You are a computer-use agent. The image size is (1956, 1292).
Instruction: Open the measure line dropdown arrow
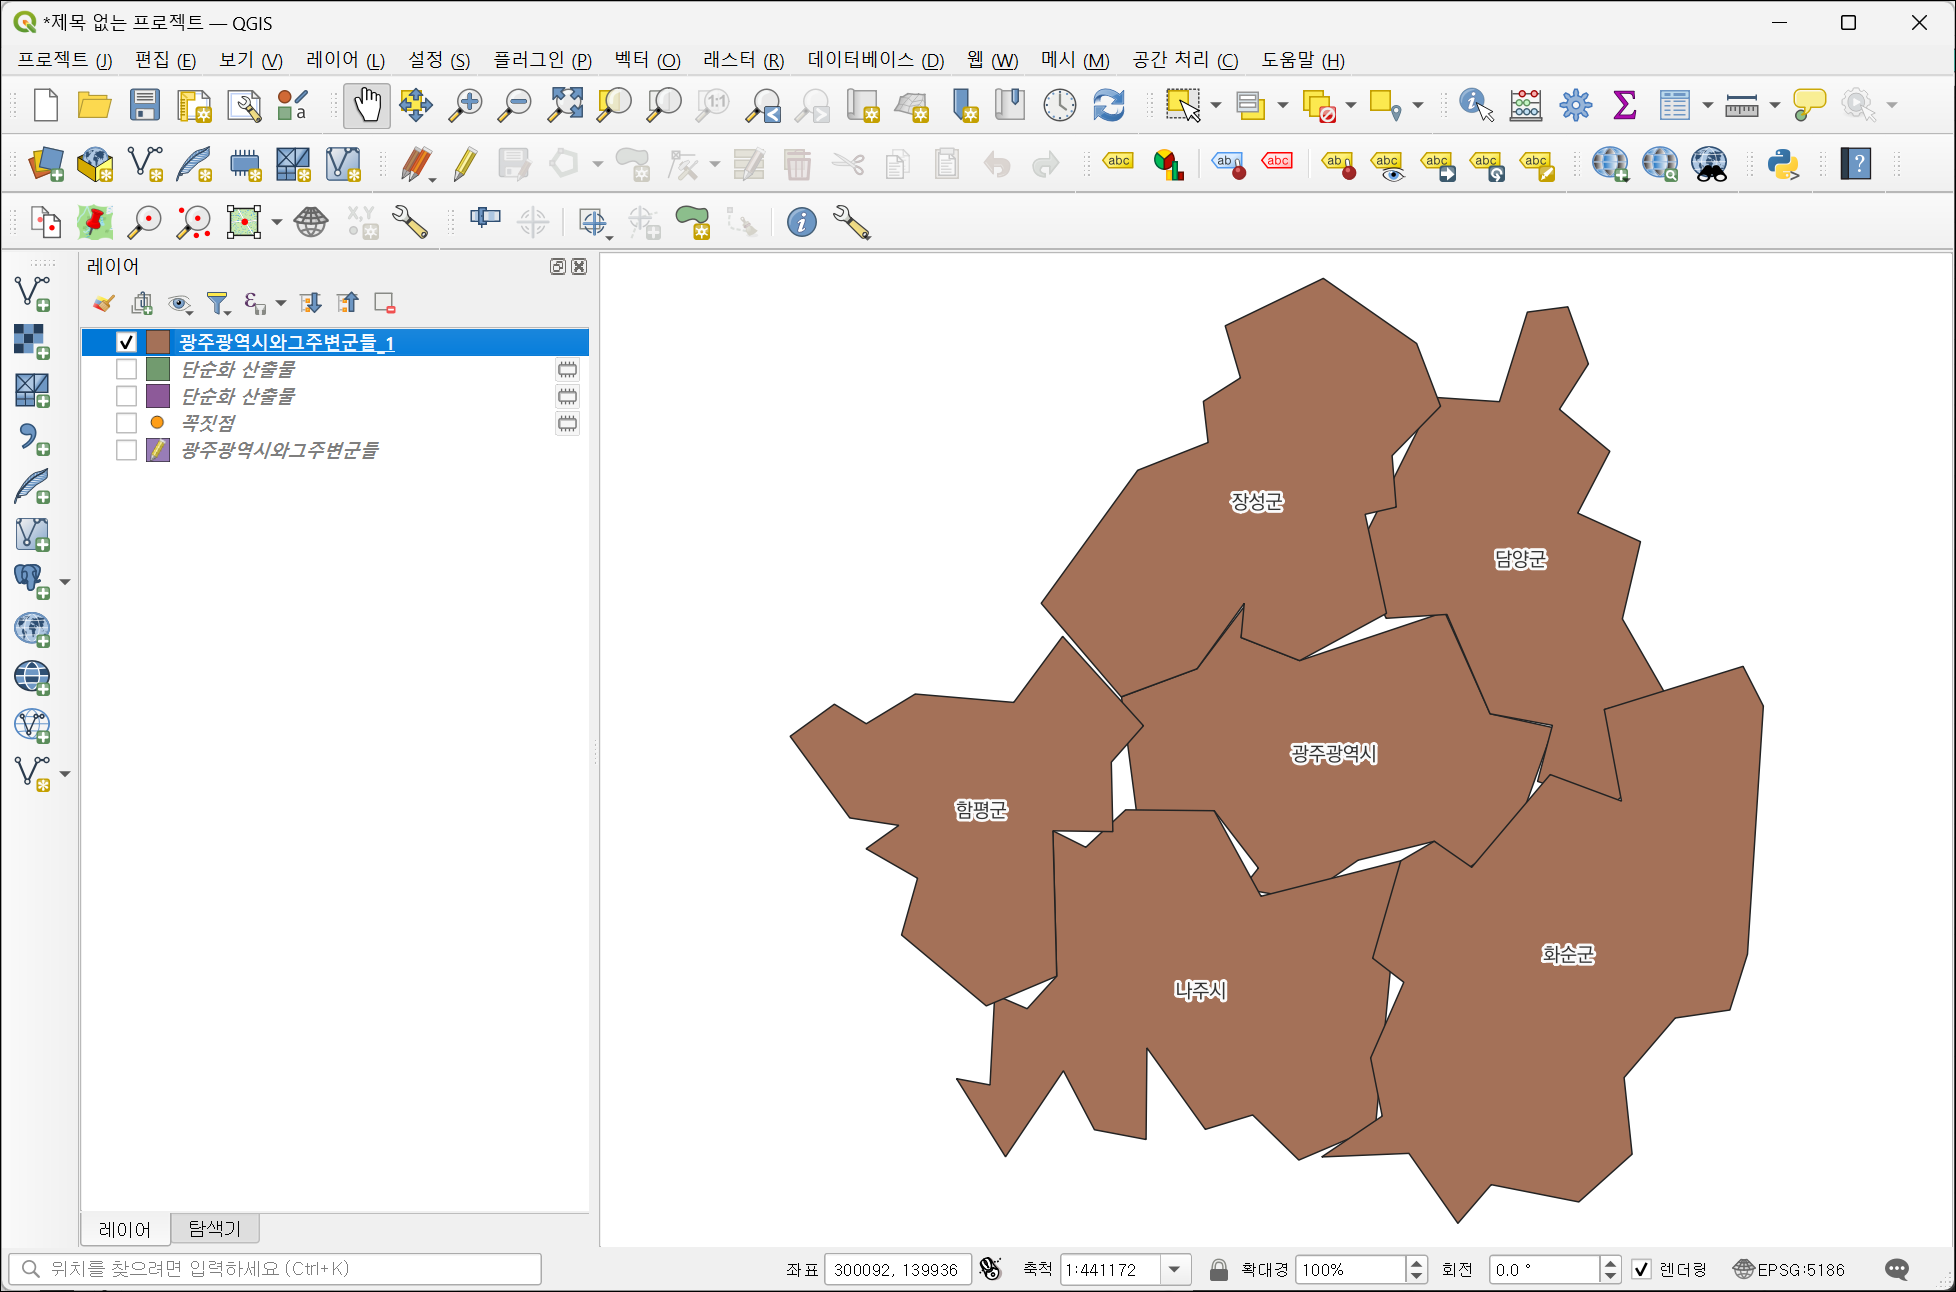coord(1775,105)
